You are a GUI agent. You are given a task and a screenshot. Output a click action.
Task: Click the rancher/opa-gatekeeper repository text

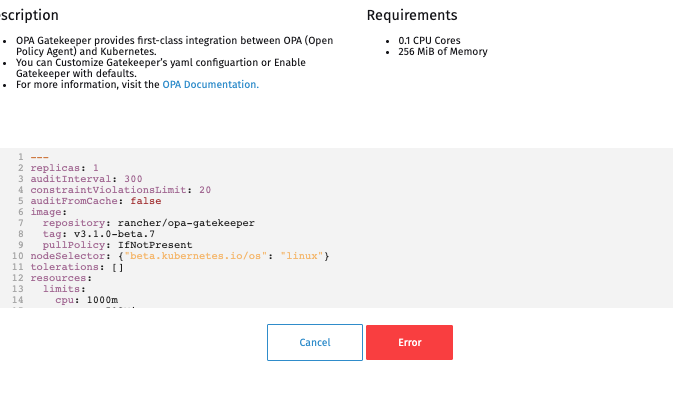186,223
